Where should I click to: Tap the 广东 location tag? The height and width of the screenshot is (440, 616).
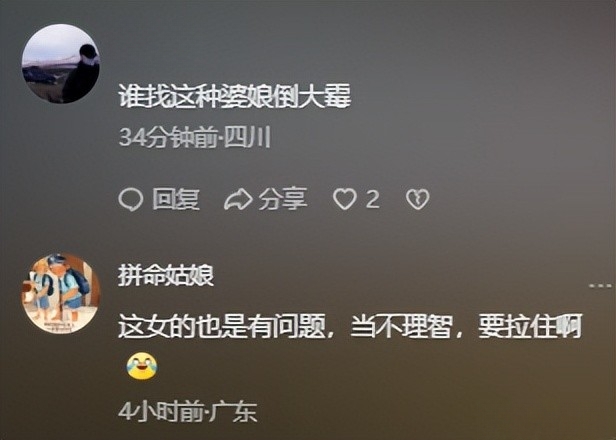pyautogui.click(x=234, y=412)
